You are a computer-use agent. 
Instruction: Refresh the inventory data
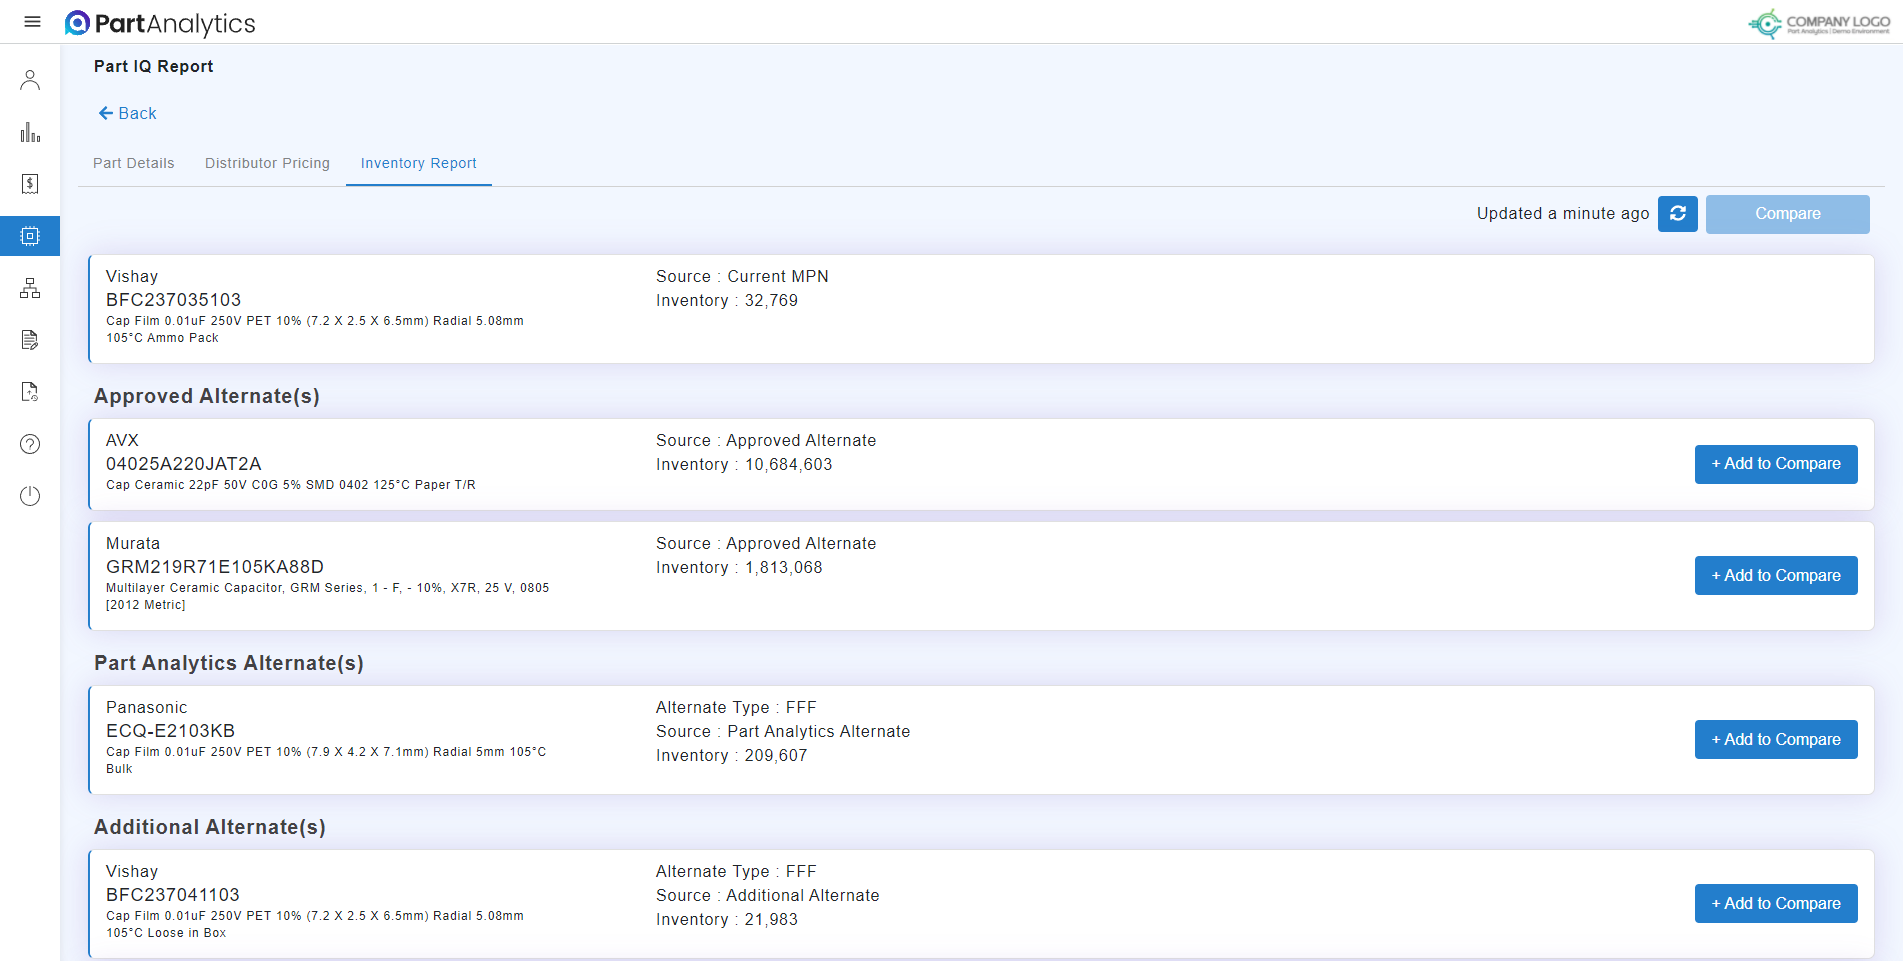pos(1677,214)
